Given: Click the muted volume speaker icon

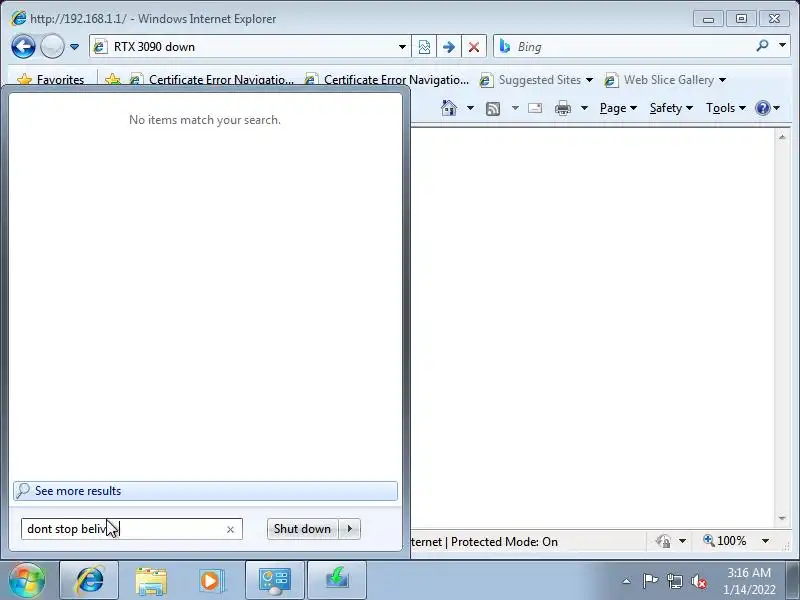Looking at the screenshot, I should click(699, 581).
